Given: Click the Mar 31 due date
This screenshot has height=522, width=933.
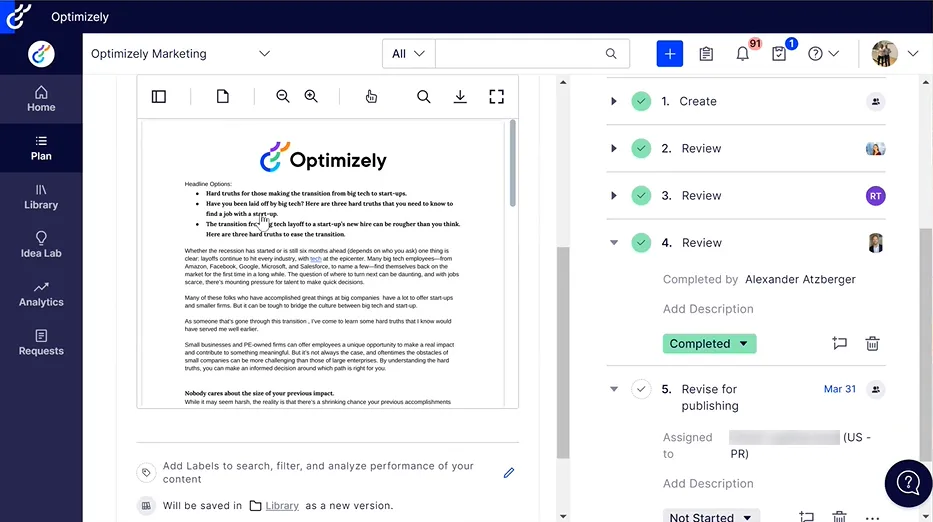Looking at the screenshot, I should [840, 389].
